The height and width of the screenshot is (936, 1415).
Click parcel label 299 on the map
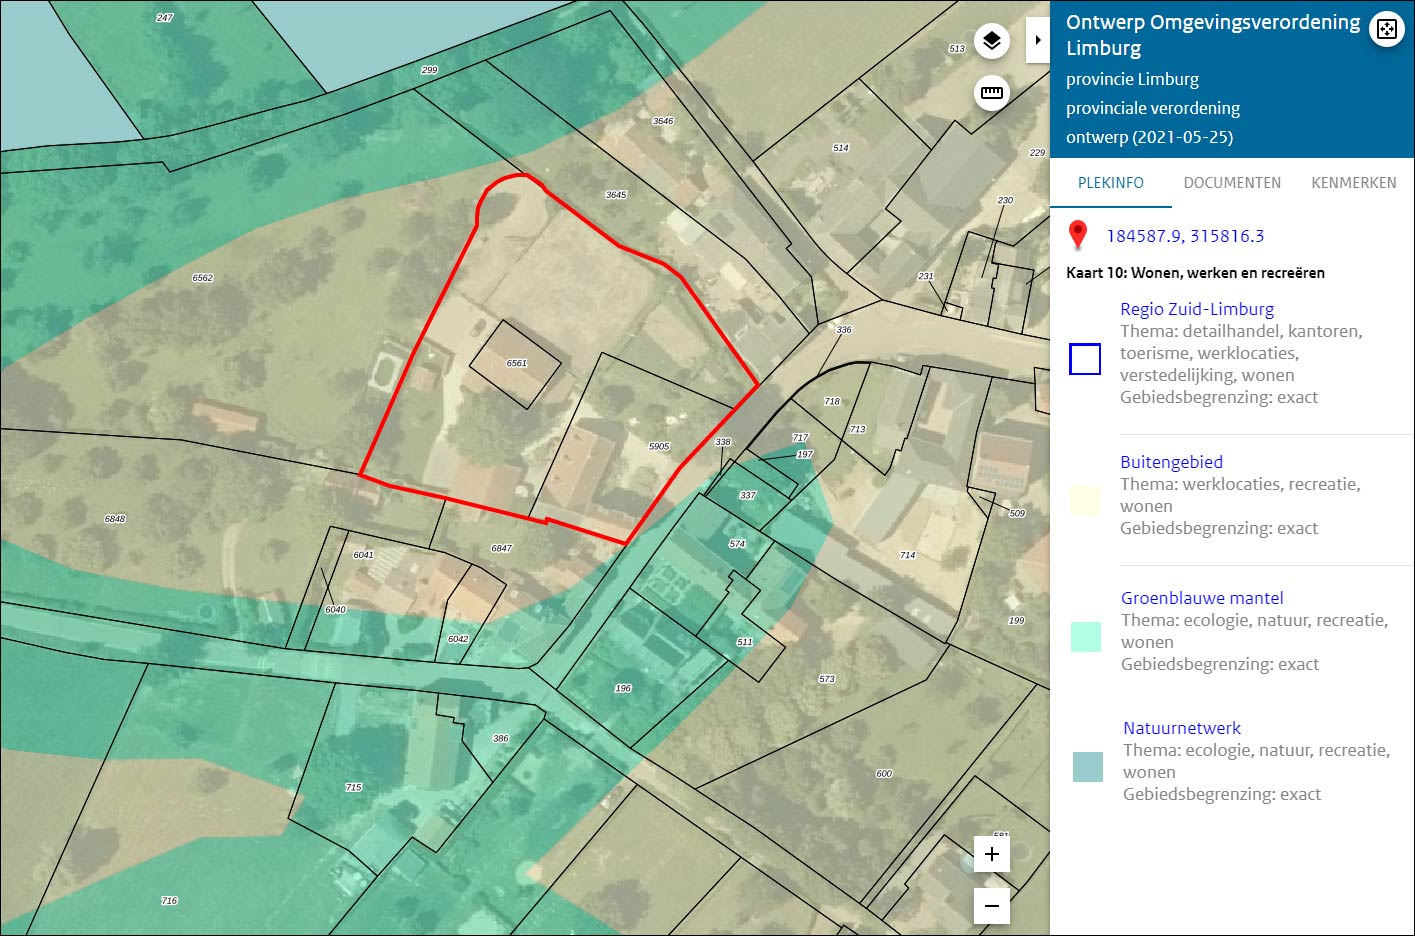(429, 70)
